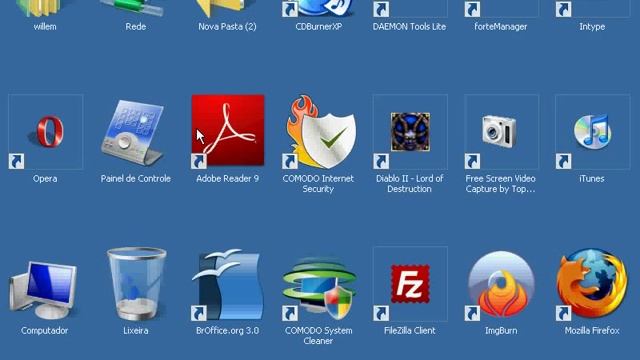Viewport: 640px width, 360px height.
Task: Click the "BrOffice.org 3.0" text label
Action: click(x=227, y=331)
